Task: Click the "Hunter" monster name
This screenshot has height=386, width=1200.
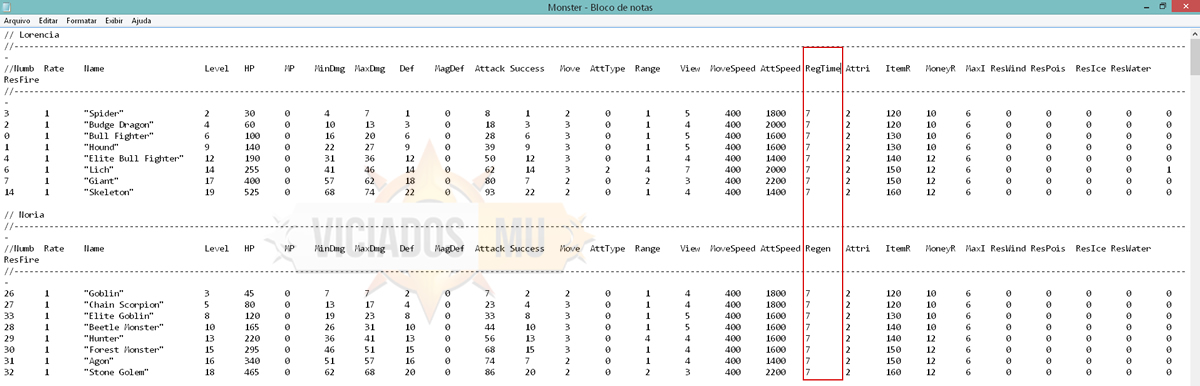Action: [x=103, y=338]
